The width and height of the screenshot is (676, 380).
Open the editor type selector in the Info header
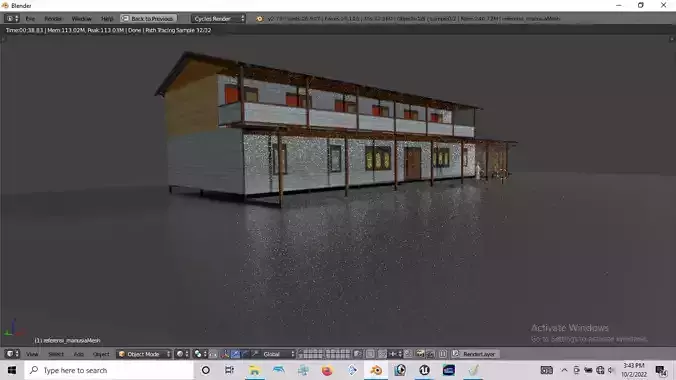12,19
